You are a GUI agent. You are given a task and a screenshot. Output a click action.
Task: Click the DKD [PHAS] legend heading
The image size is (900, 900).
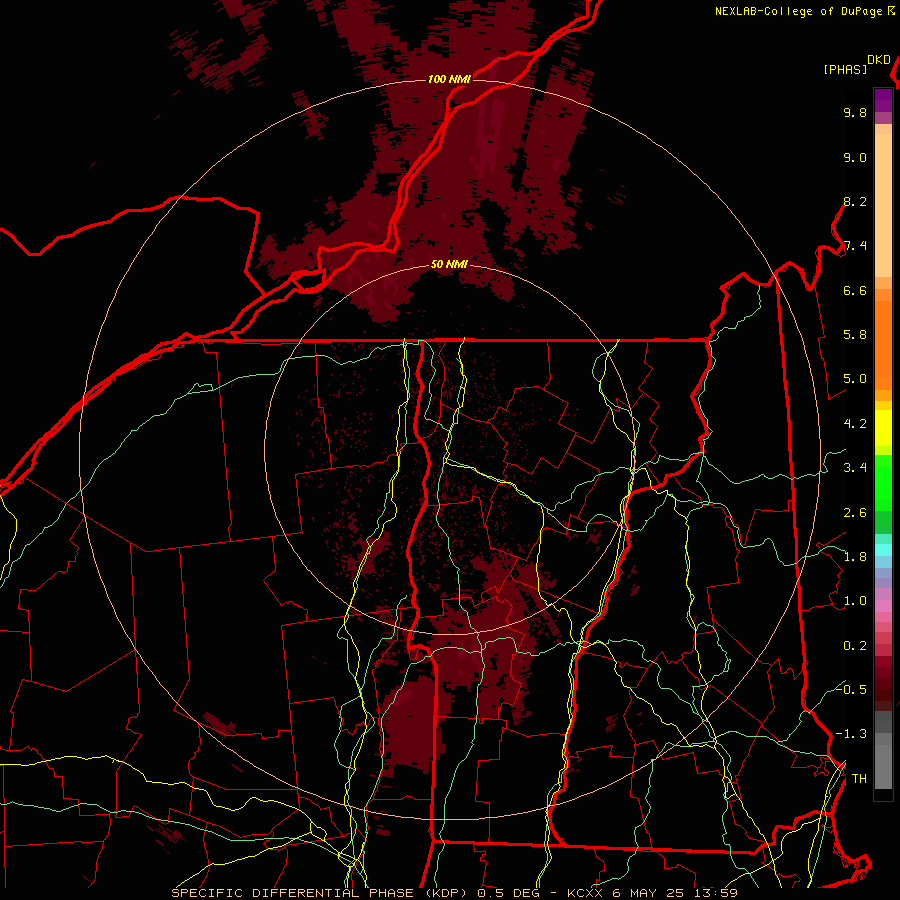856,65
